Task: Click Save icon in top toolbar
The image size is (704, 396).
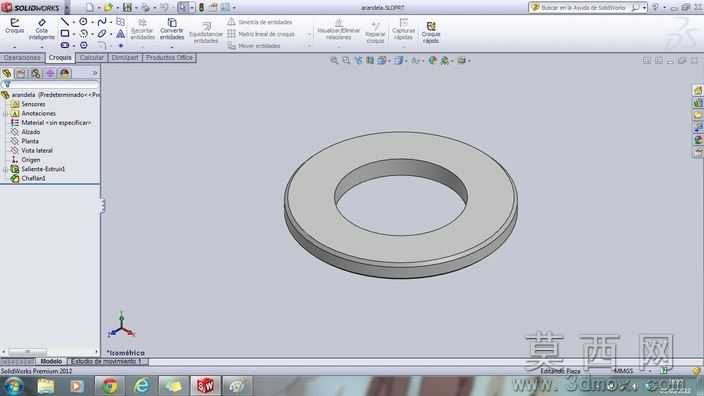Action: point(128,7)
